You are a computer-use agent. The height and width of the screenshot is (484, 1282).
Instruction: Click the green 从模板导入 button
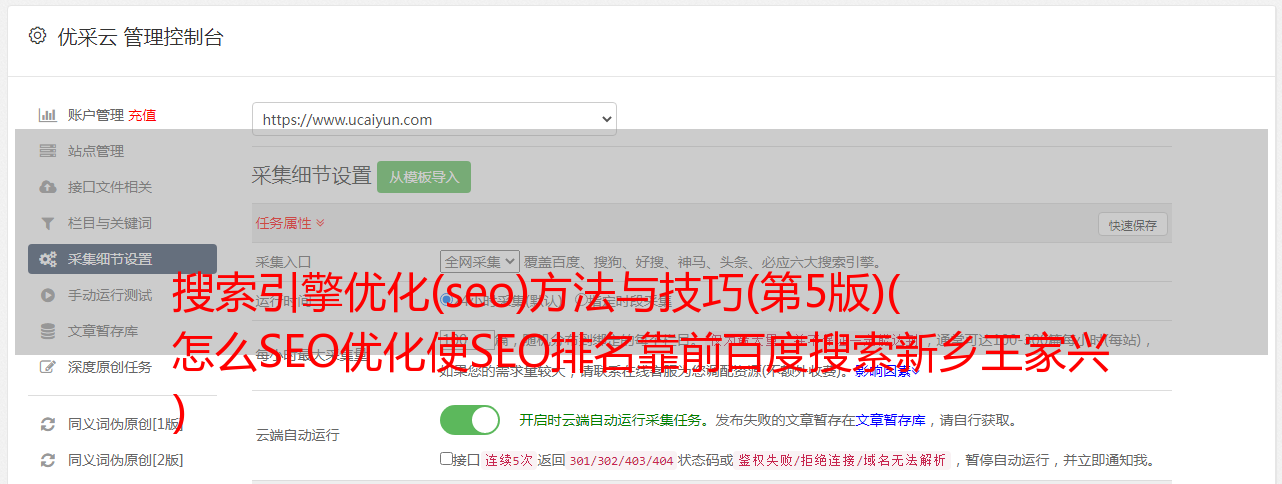(x=424, y=177)
